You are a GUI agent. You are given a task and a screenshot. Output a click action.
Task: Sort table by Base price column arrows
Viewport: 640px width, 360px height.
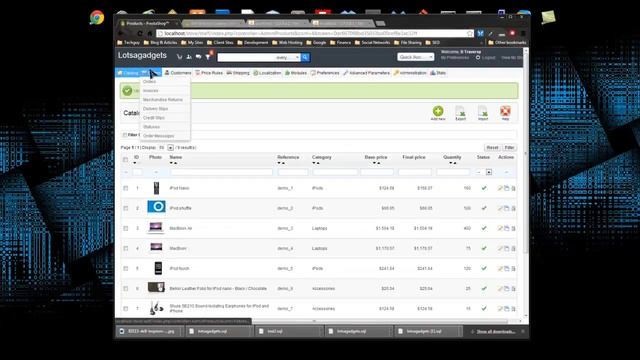point(376,163)
